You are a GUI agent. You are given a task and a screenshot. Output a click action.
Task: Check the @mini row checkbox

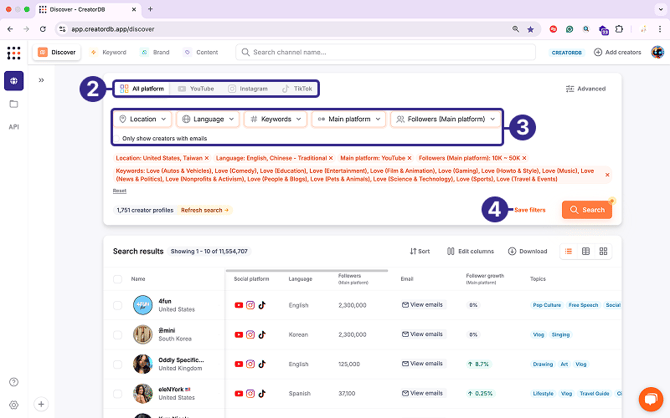click(118, 335)
